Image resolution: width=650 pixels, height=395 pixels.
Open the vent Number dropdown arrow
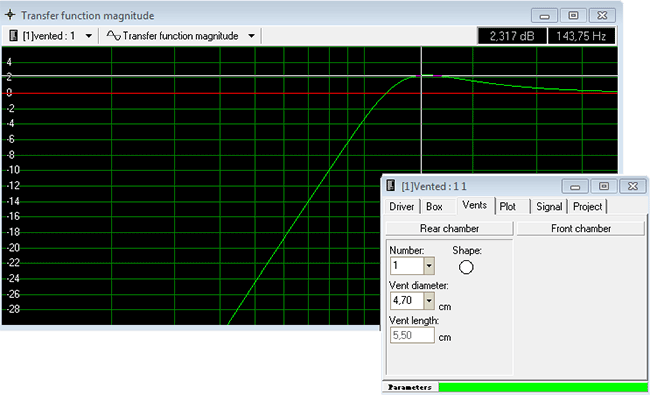click(429, 266)
